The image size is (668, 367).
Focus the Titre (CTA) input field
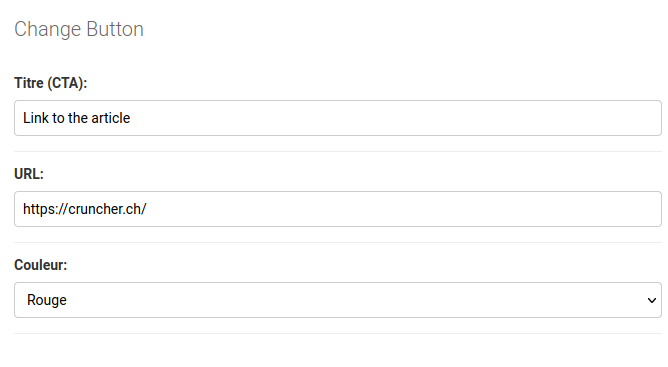pos(338,118)
